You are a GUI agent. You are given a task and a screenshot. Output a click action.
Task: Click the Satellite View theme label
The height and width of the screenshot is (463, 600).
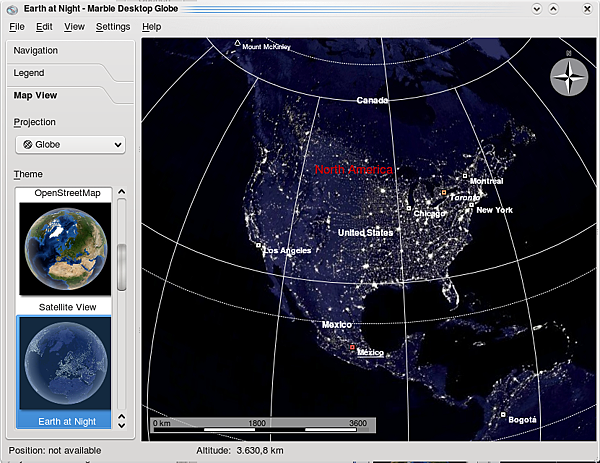[67, 307]
